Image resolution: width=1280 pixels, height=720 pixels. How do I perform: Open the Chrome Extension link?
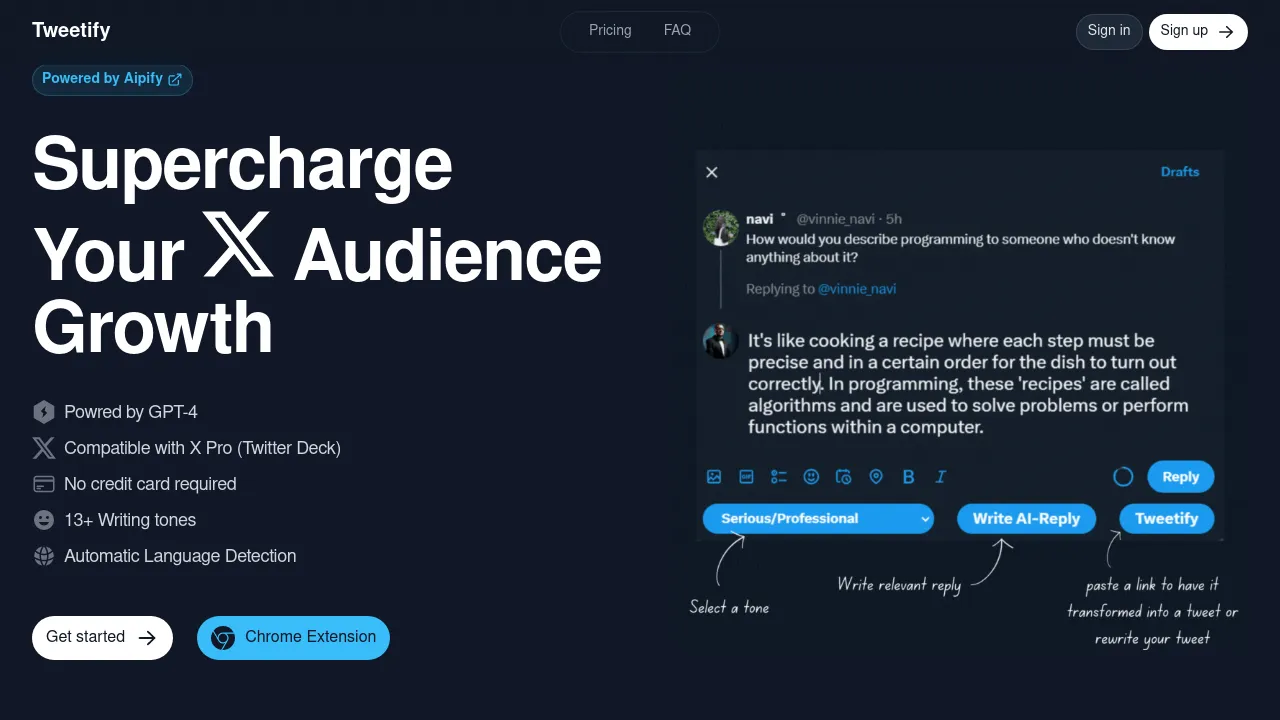pos(293,638)
